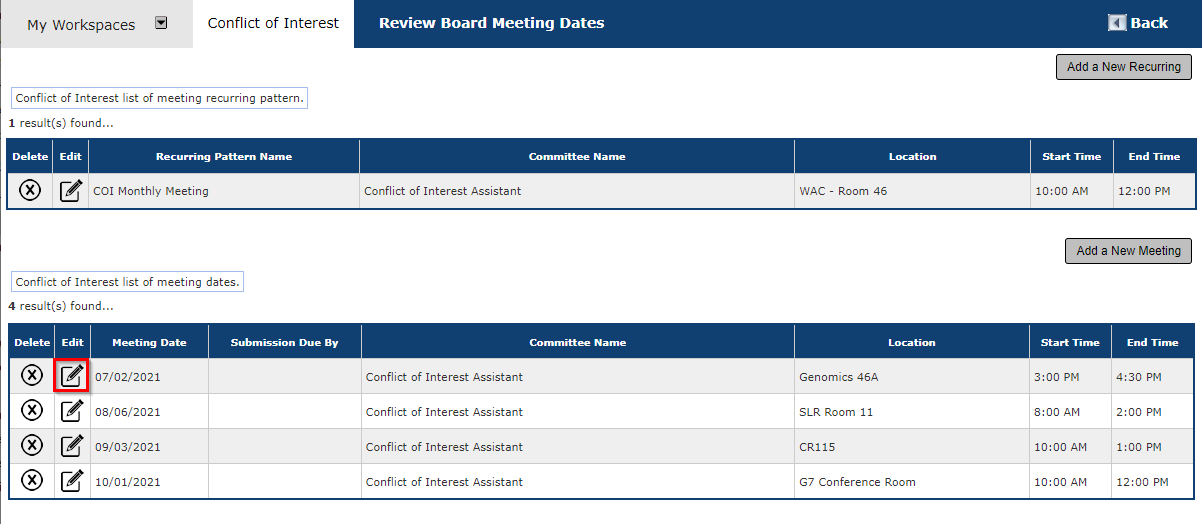
Task: Expand the My Workspaces dropdown arrow
Action: coord(161,23)
